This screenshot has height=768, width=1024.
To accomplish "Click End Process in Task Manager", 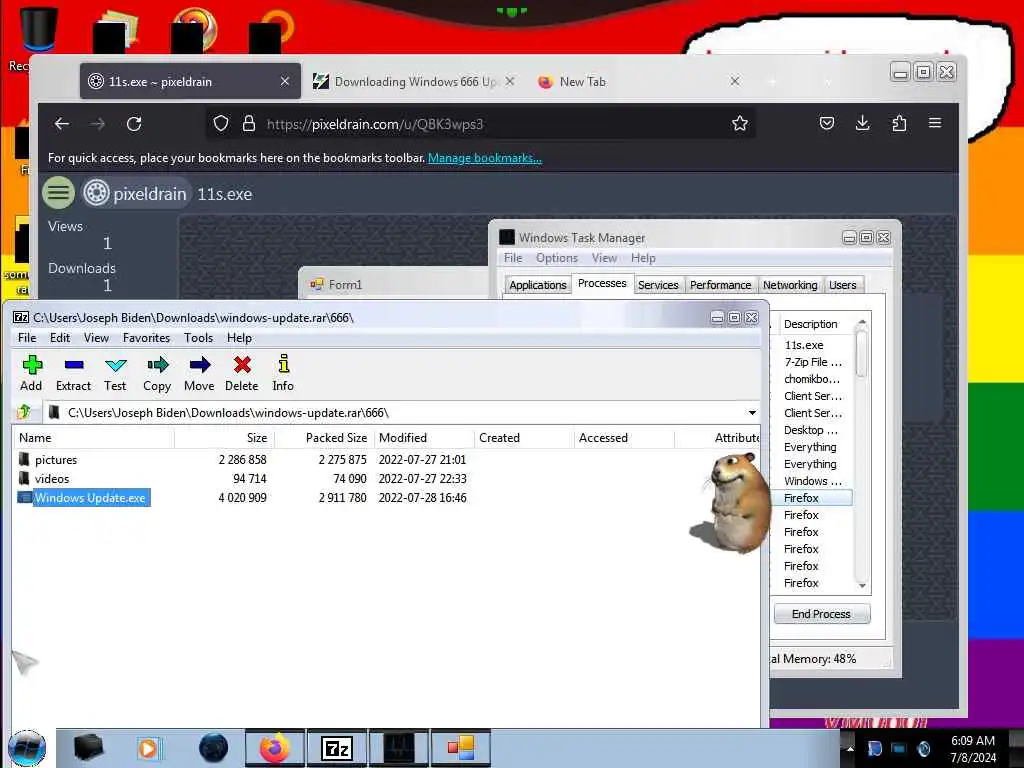I will pyautogui.click(x=821, y=614).
